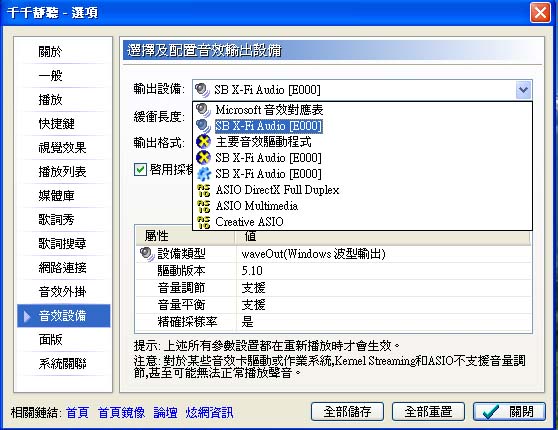Collapse the 輸出設備 dropdown arrow
558x430 pixels.
(523, 90)
